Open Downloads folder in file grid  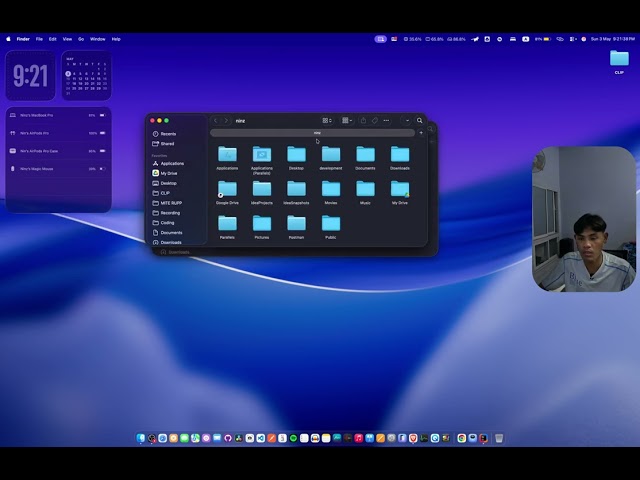pos(400,158)
